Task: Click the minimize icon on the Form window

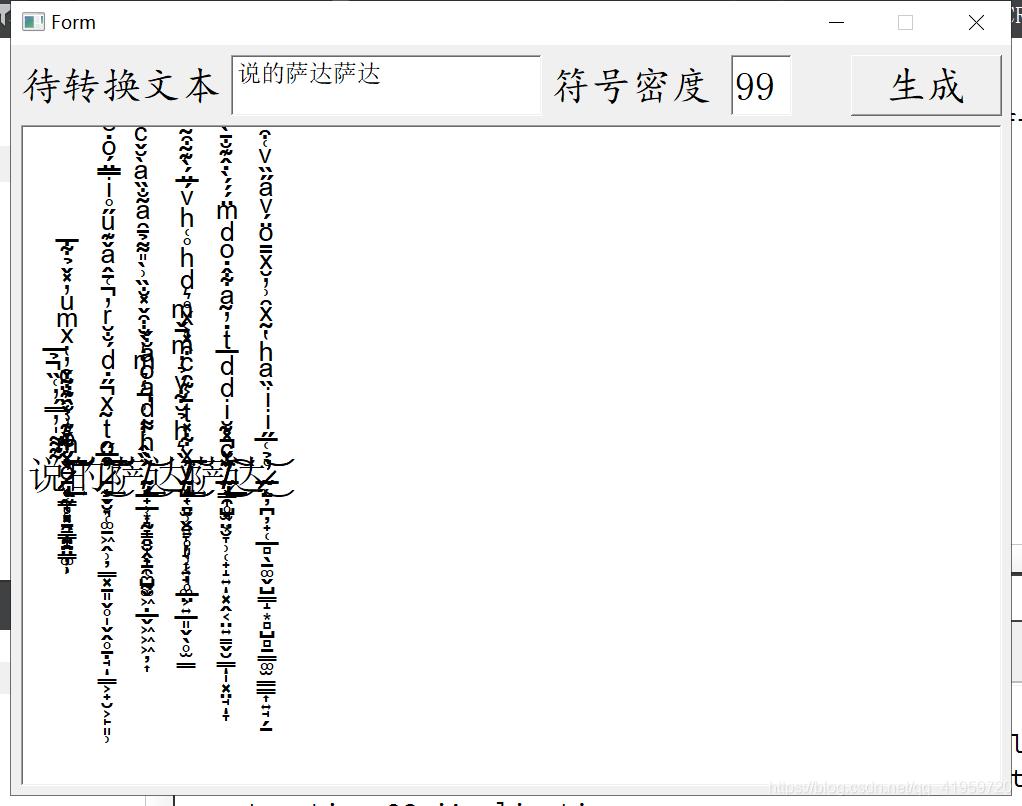Action: (836, 21)
